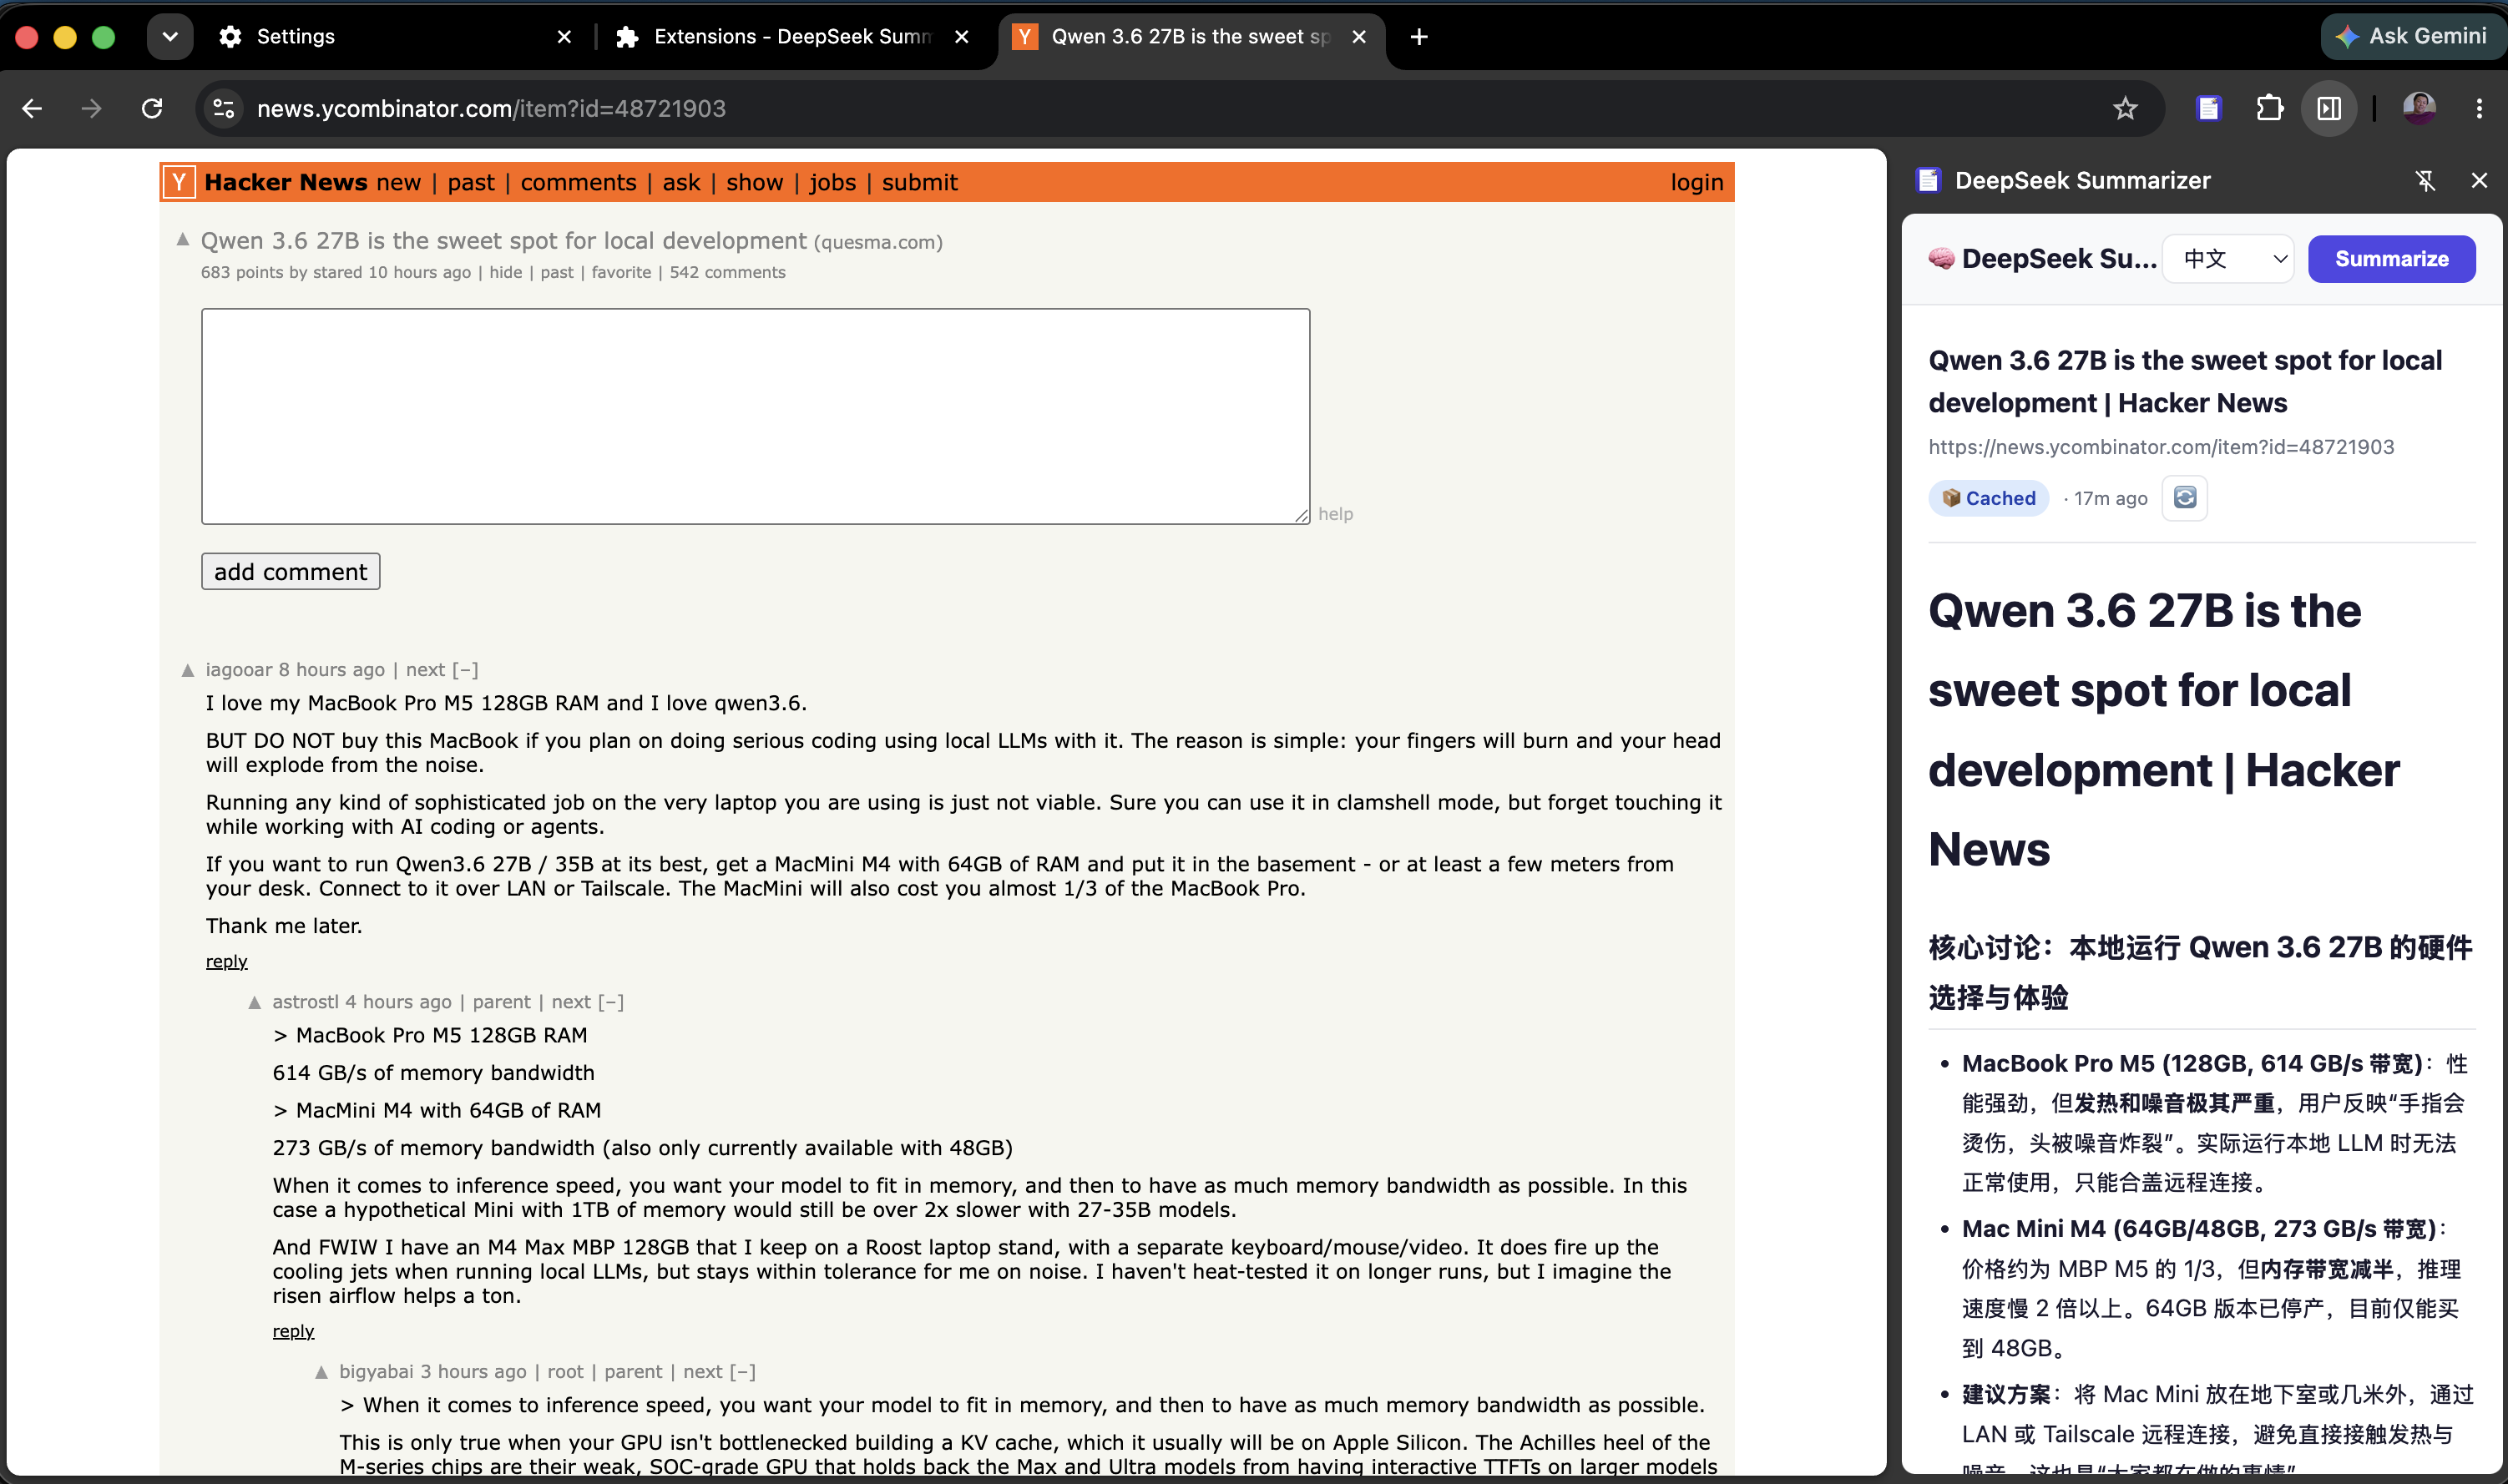Open the formatting help link

(1335, 513)
